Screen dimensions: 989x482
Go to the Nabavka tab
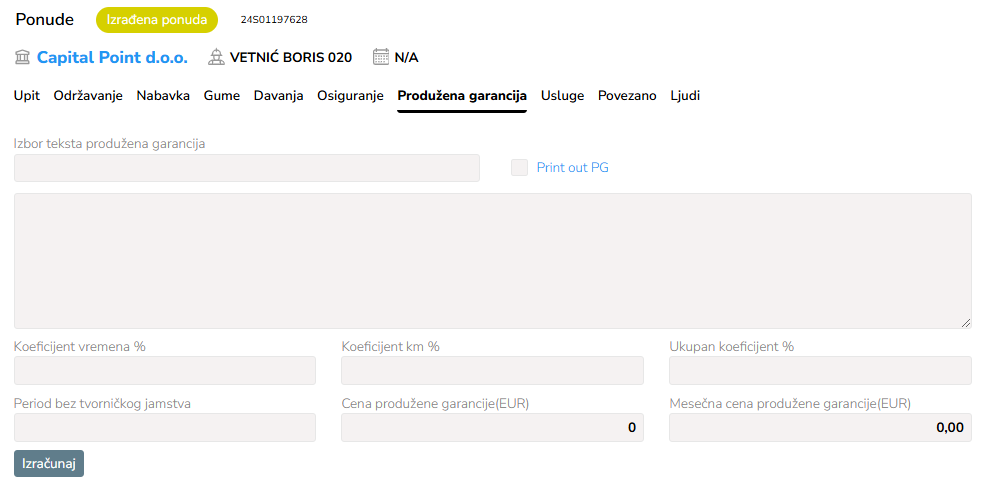tap(163, 96)
